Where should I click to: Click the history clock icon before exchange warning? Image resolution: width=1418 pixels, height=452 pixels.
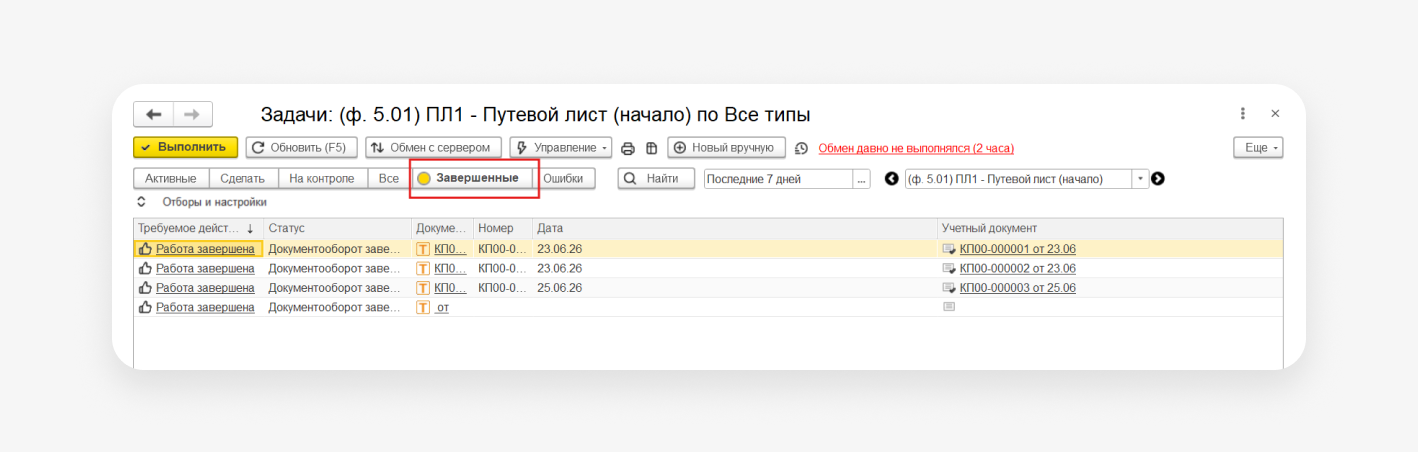801,148
